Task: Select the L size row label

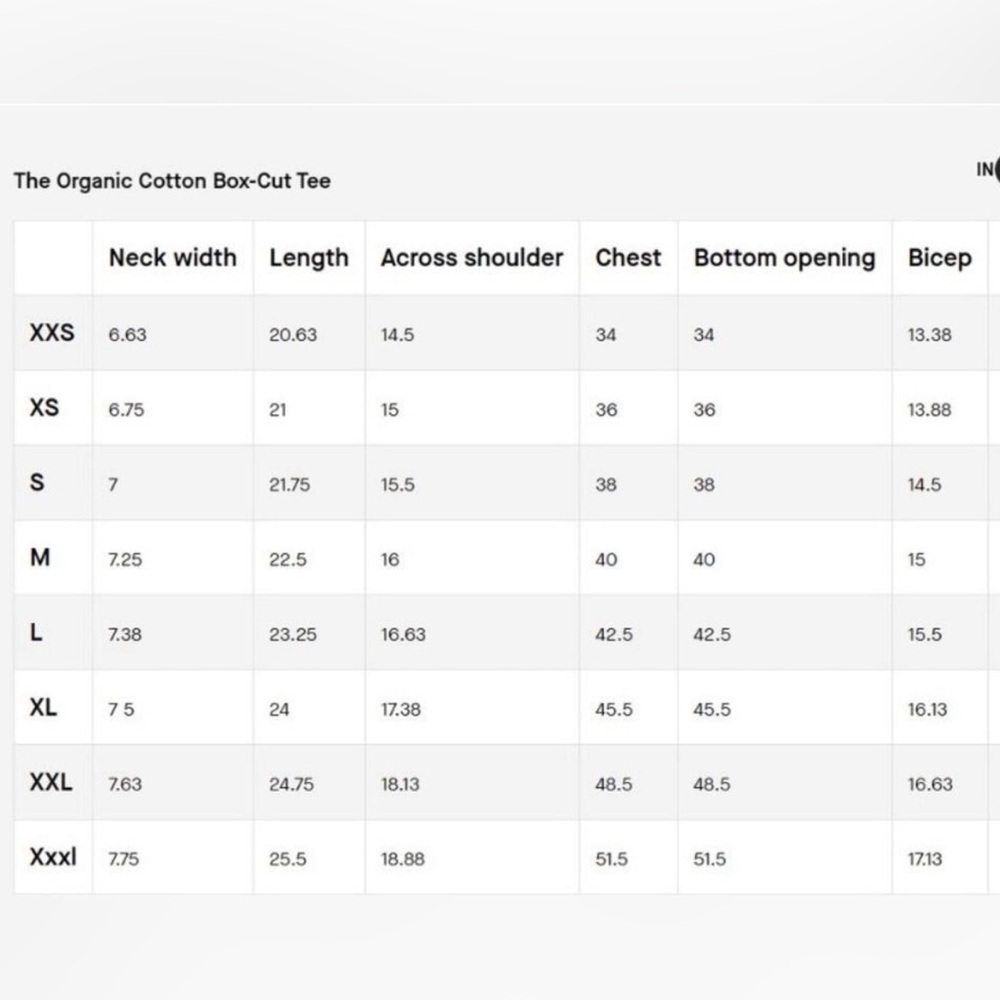Action: 36,632
